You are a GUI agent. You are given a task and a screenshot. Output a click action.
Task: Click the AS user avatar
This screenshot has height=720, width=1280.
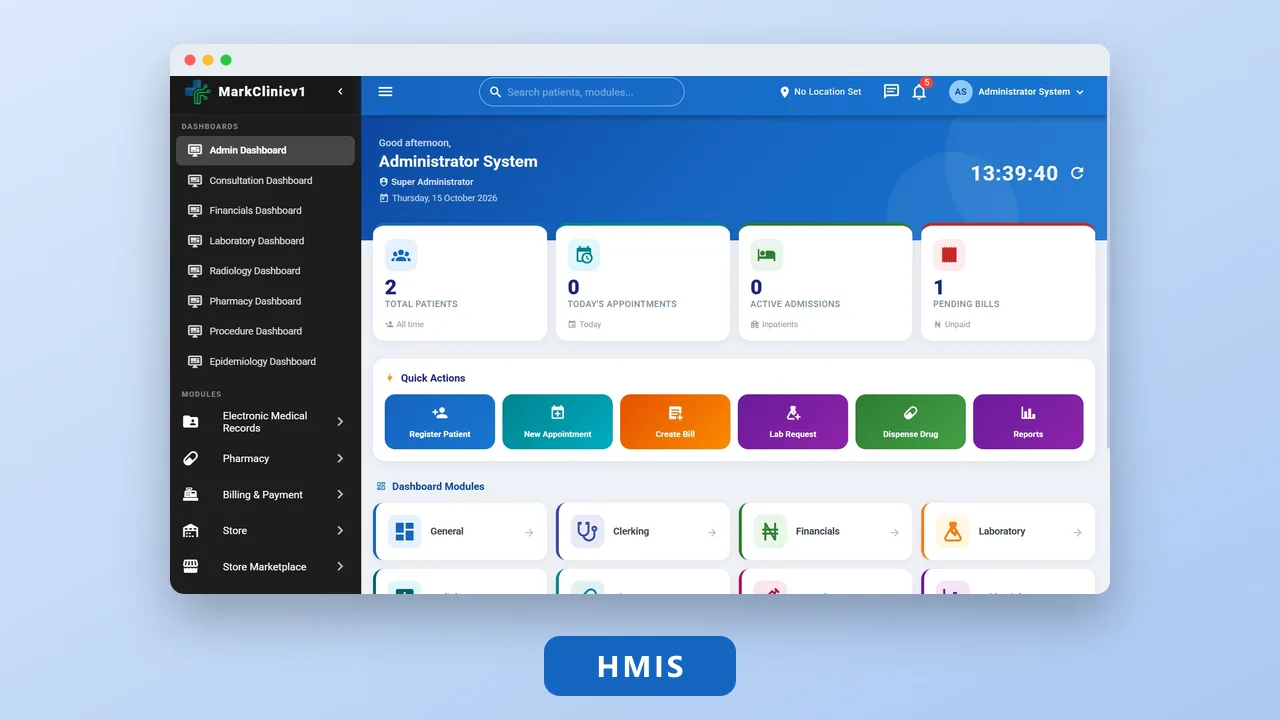961,92
